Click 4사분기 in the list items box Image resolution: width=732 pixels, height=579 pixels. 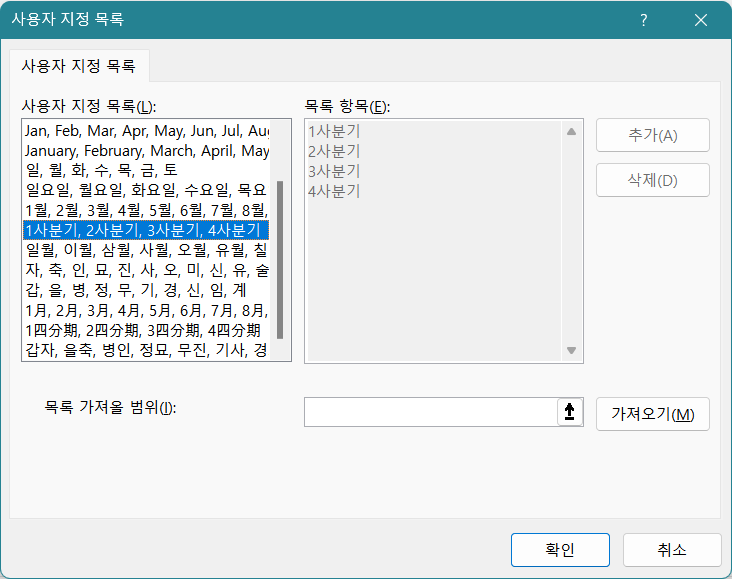(334, 191)
